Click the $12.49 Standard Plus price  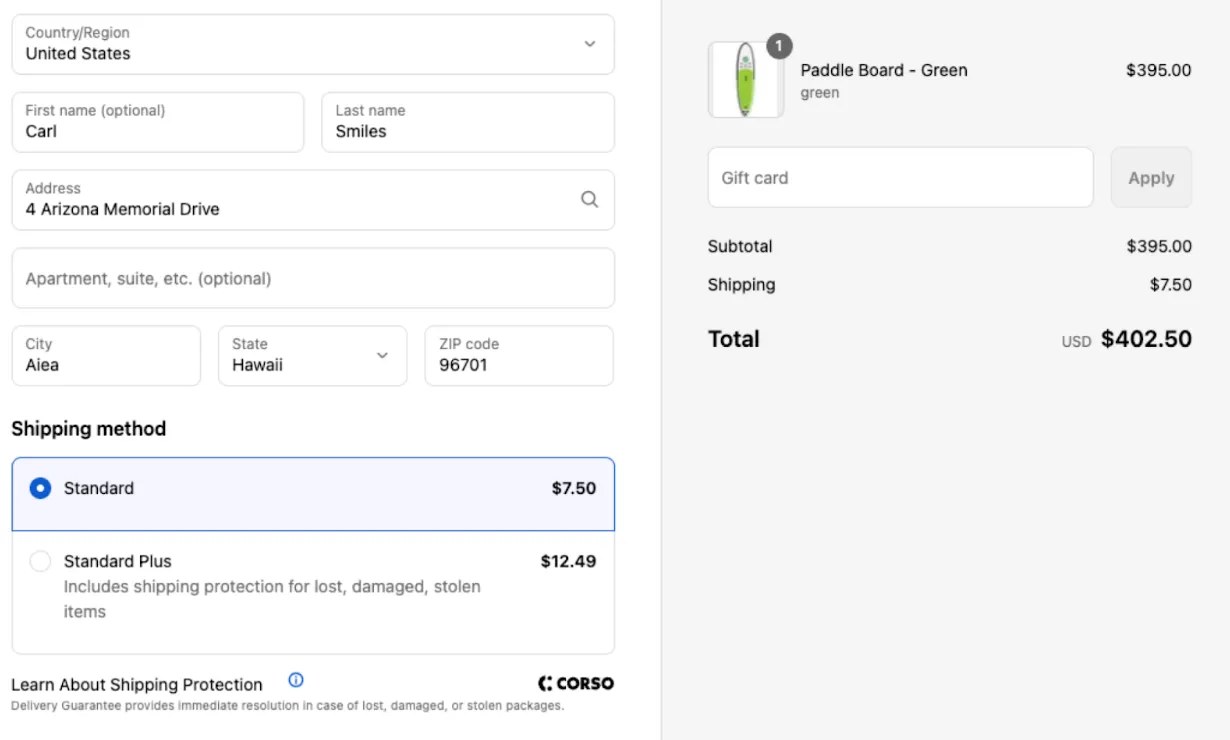coord(568,561)
